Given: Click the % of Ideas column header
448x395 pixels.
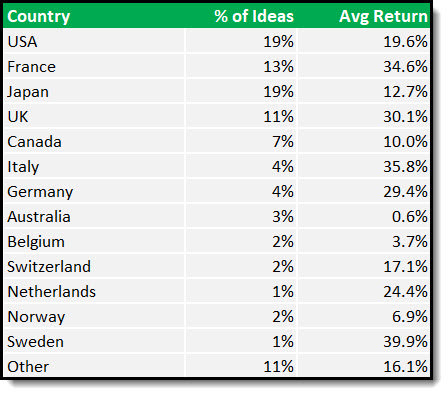Looking at the screenshot, I should point(241,16).
